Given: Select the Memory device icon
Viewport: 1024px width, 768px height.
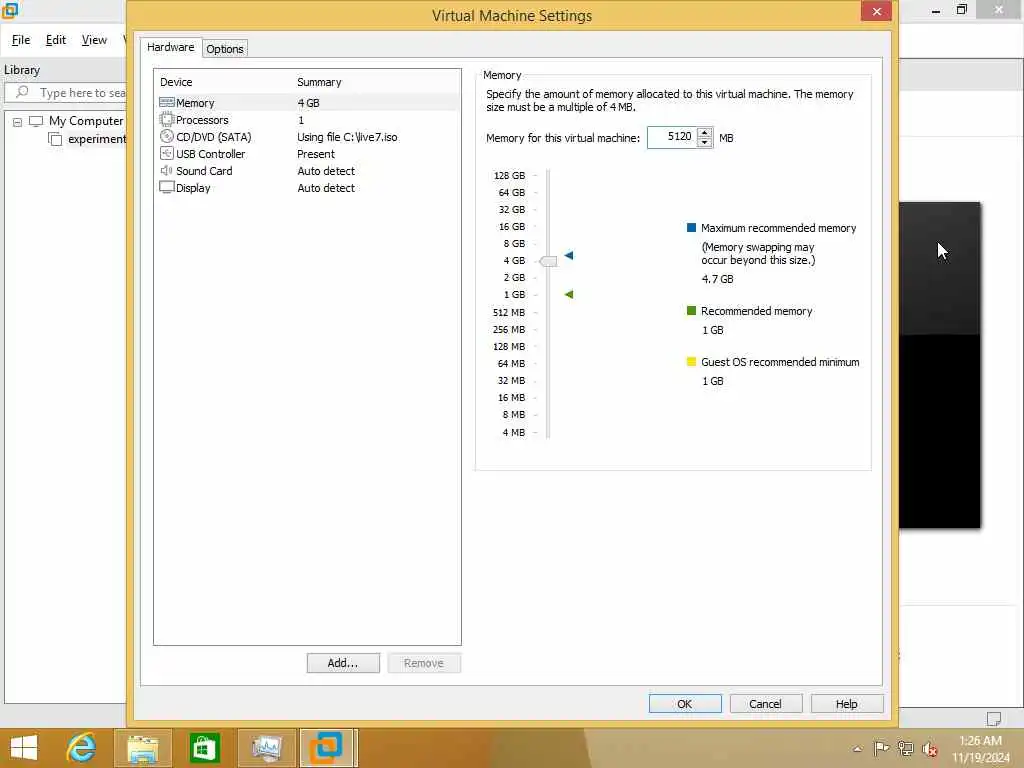Looking at the screenshot, I should tap(167, 103).
